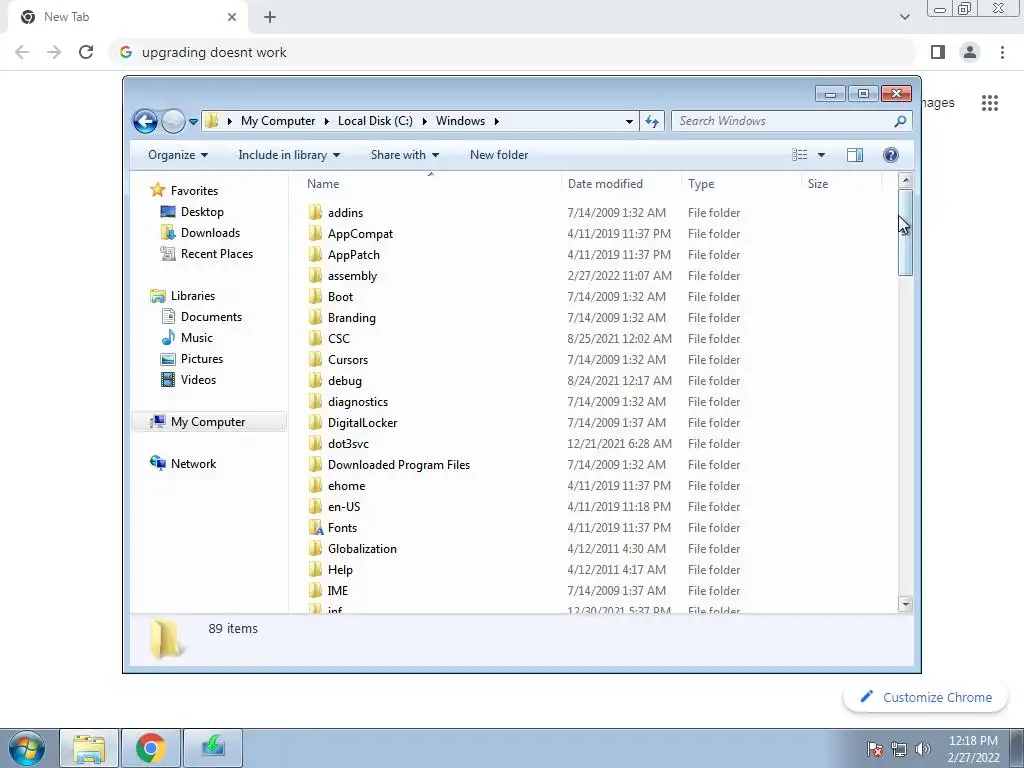Open Desktop in Favorites
Viewport: 1024px width, 768px height.
coord(202,212)
